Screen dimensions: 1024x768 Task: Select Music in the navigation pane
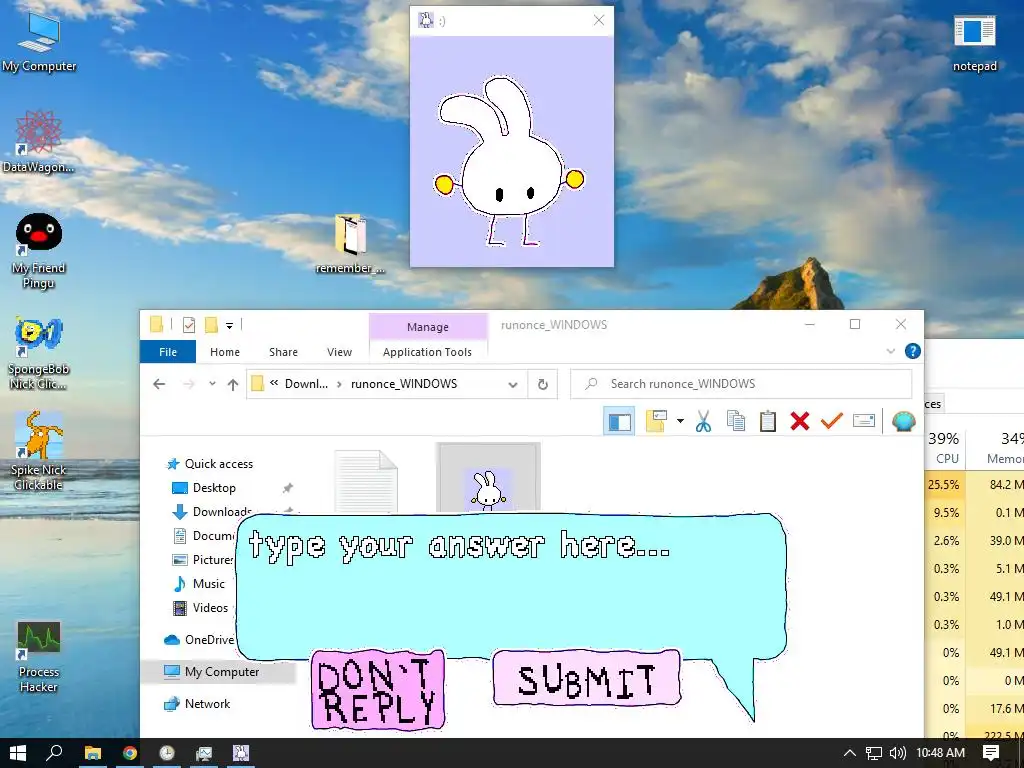[199, 584]
